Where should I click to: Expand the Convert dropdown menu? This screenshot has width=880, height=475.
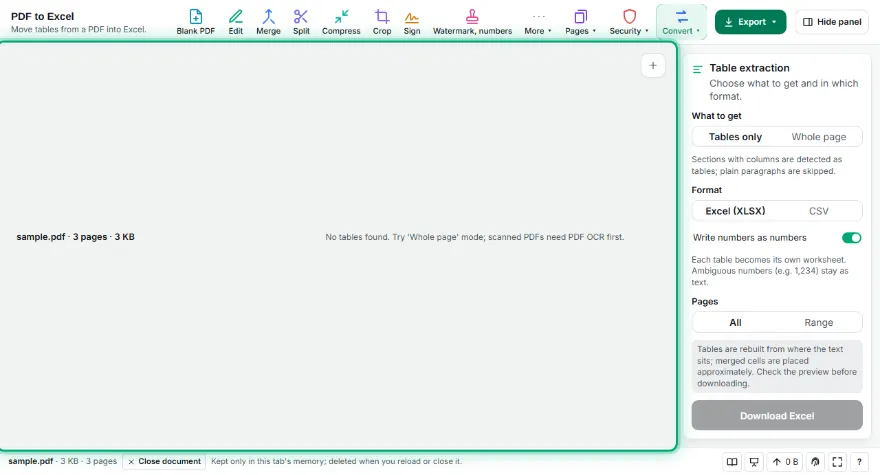[x=681, y=22]
